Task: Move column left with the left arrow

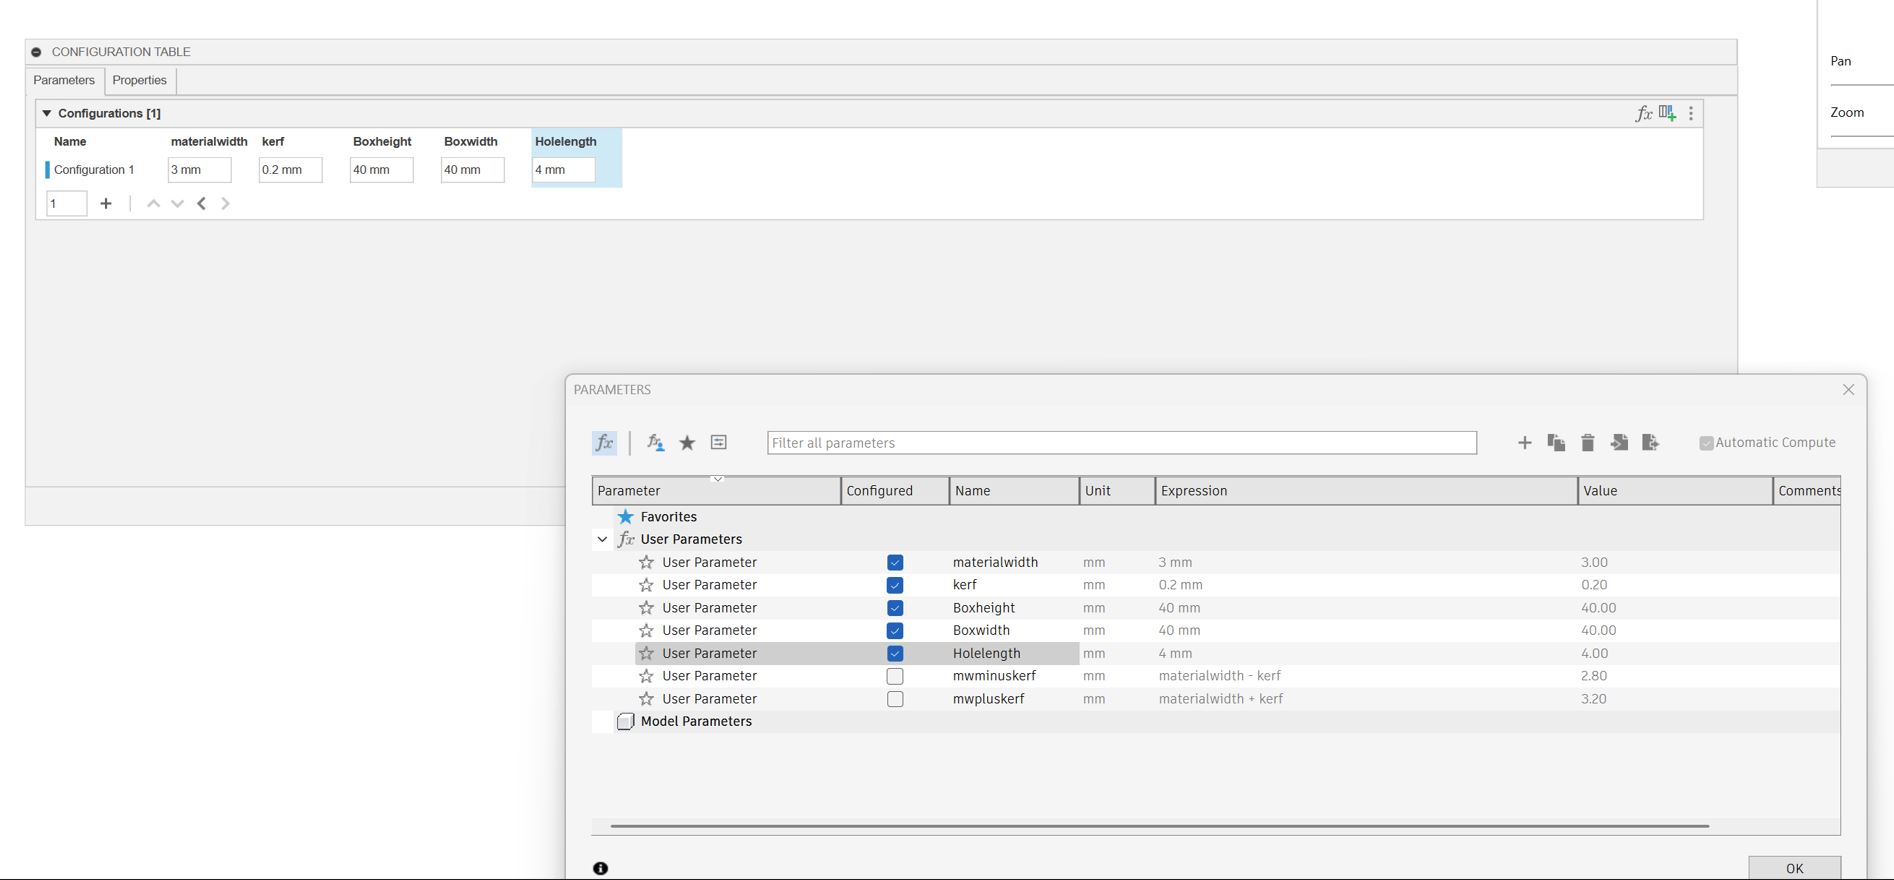Action: [202, 203]
